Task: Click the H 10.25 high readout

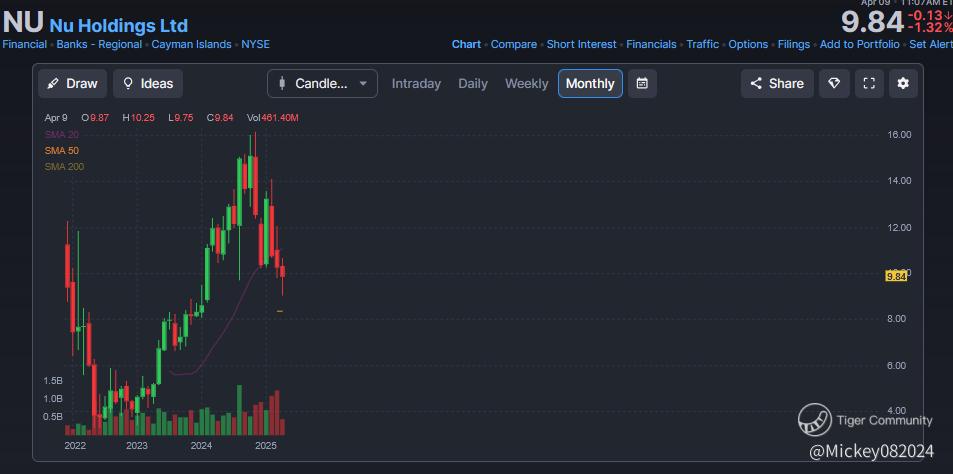Action: coord(141,118)
